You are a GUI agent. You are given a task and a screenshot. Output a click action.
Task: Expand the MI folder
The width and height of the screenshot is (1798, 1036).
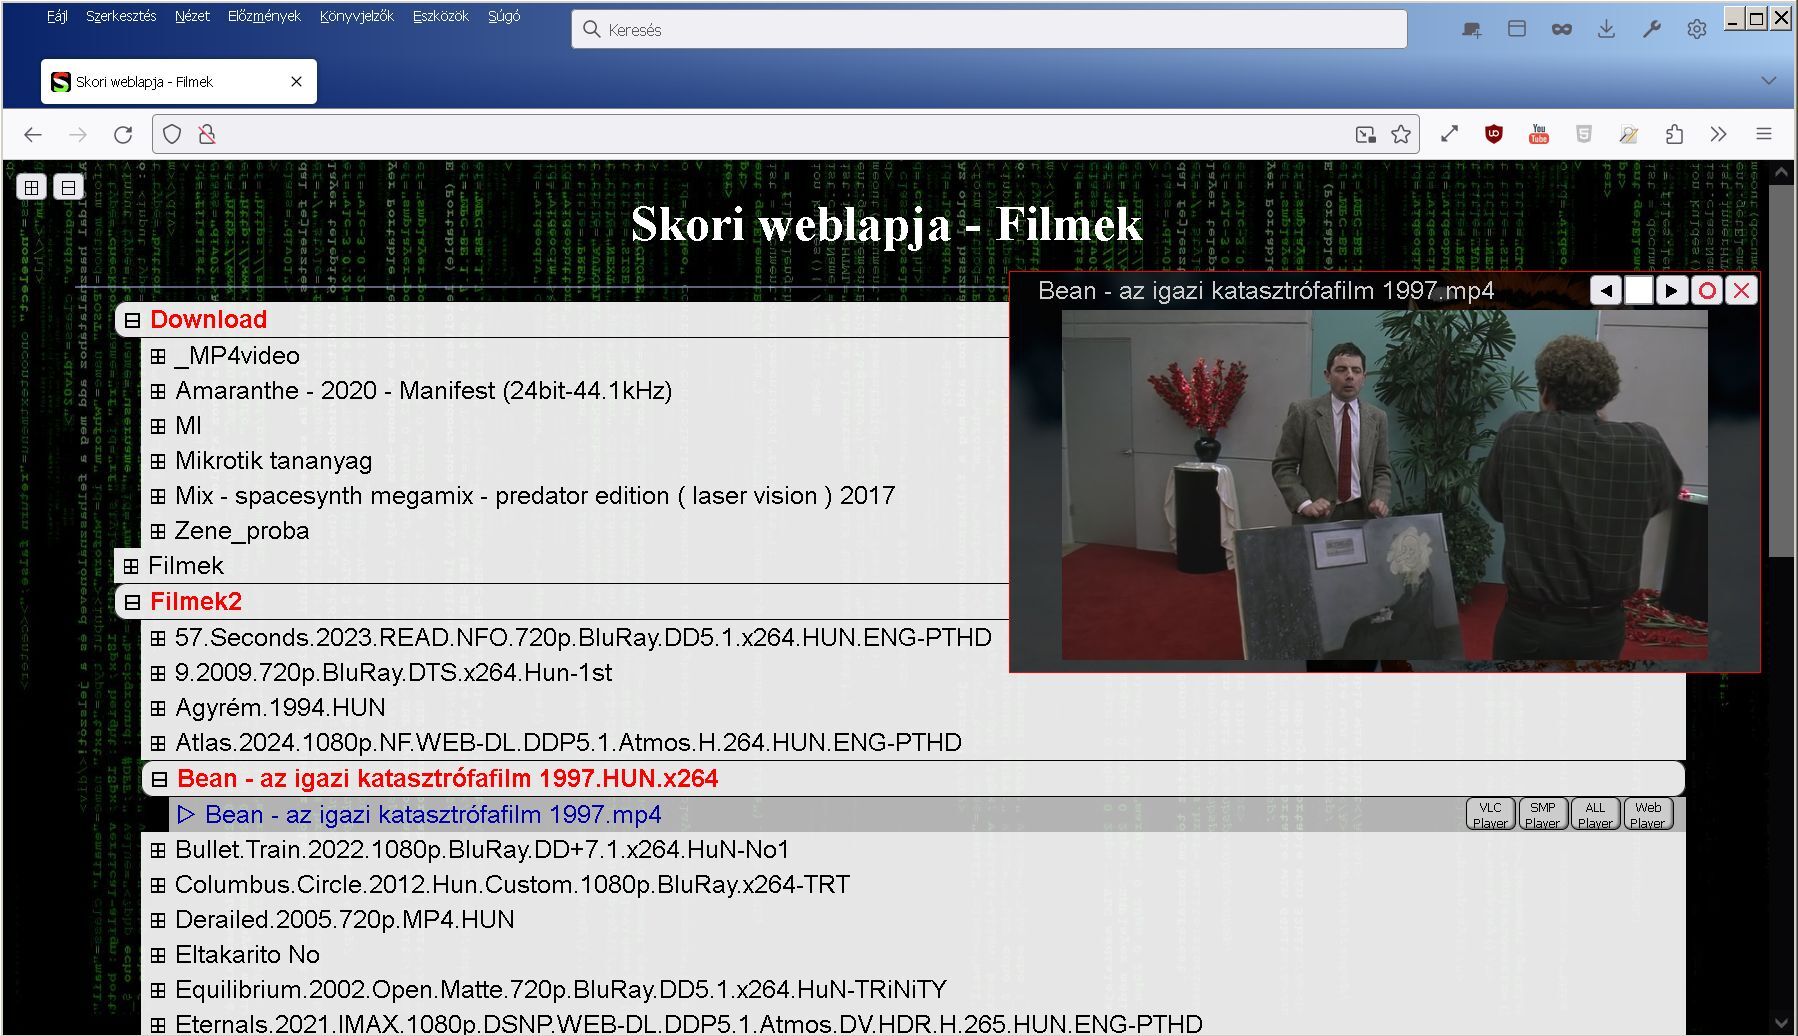[158, 426]
